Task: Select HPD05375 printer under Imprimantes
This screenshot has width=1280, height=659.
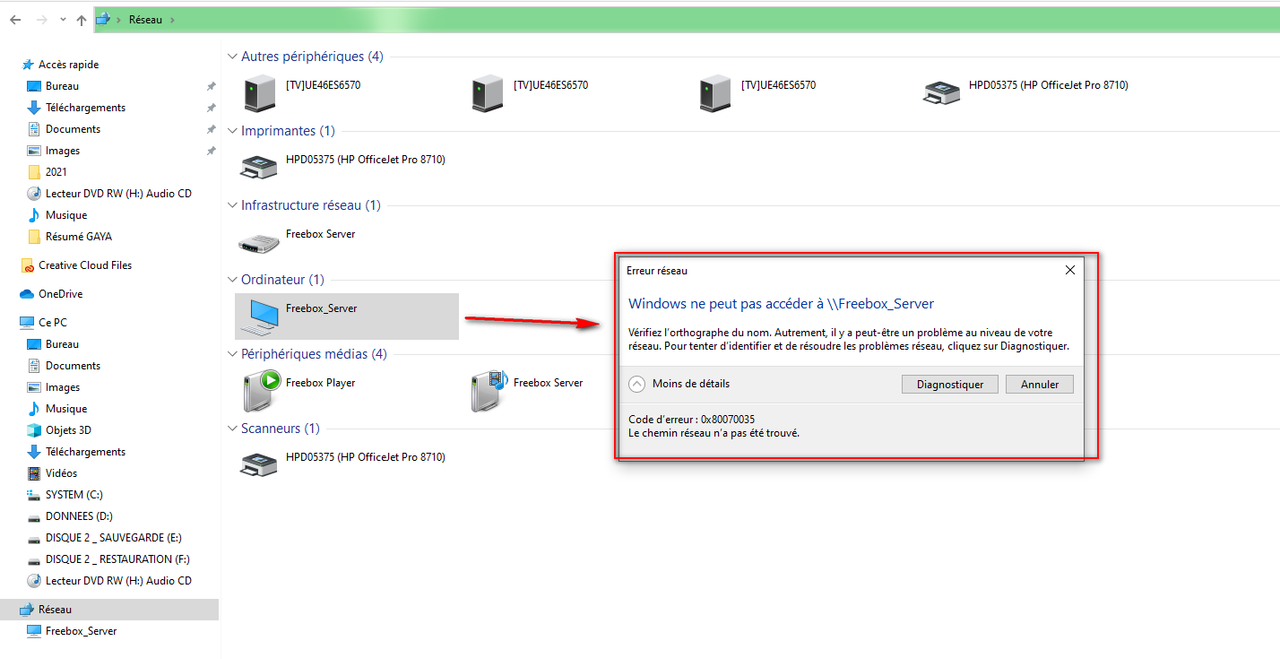Action: click(344, 167)
